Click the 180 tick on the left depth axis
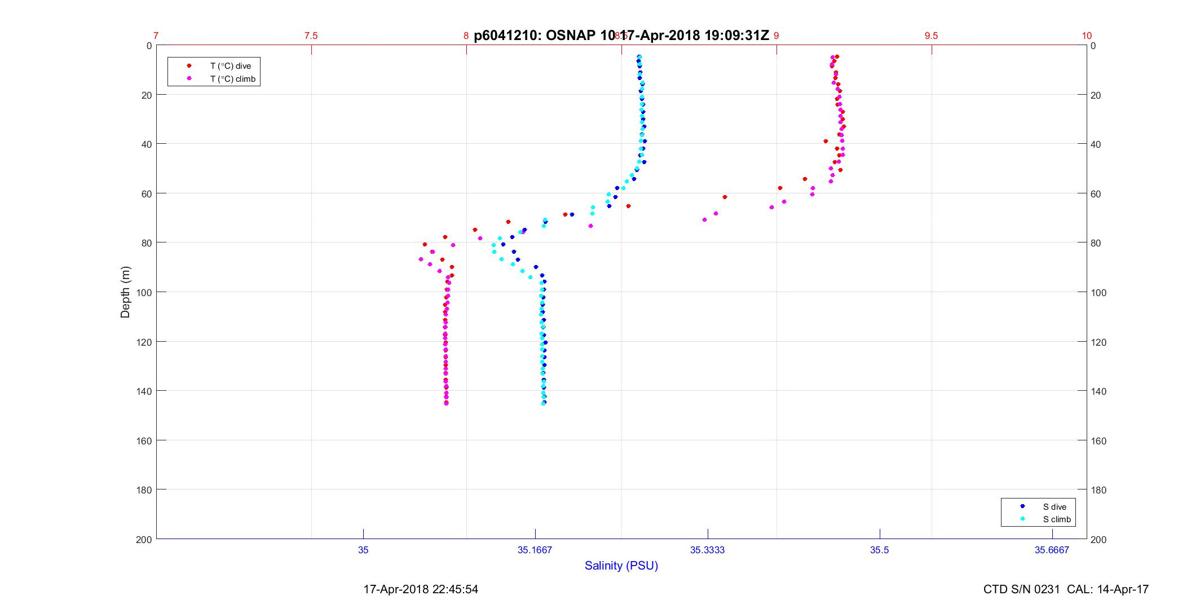Image resolution: width=1200 pixels, height=606 pixels. (x=142, y=490)
